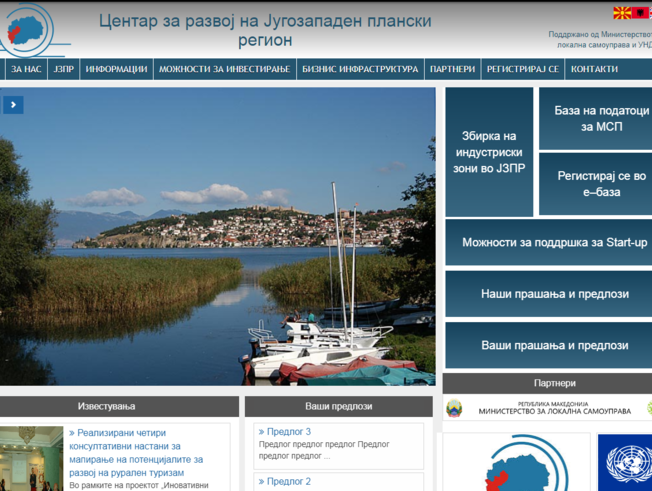Image resolution: width=652 pixels, height=491 pixels.
Task: Go to the ПАРТНЕРИ page
Action: click(452, 69)
